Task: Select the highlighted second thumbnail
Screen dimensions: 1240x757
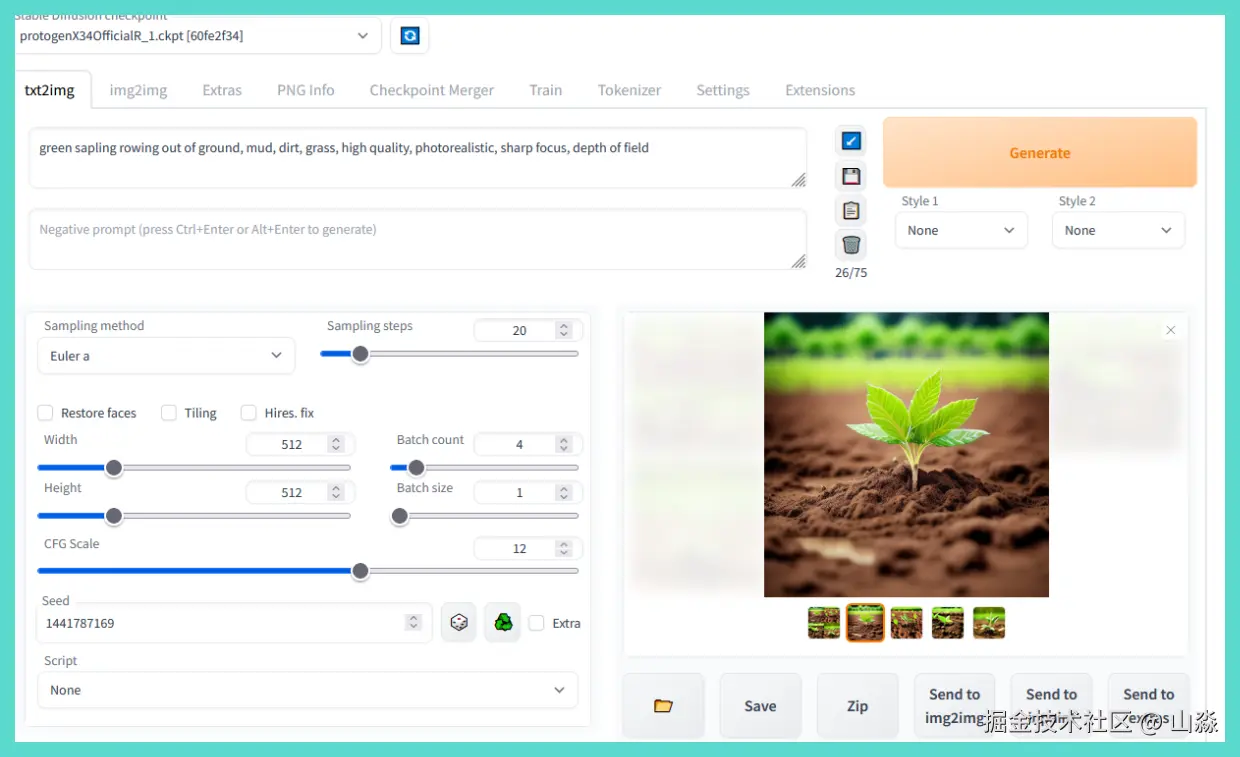Action: click(x=865, y=623)
